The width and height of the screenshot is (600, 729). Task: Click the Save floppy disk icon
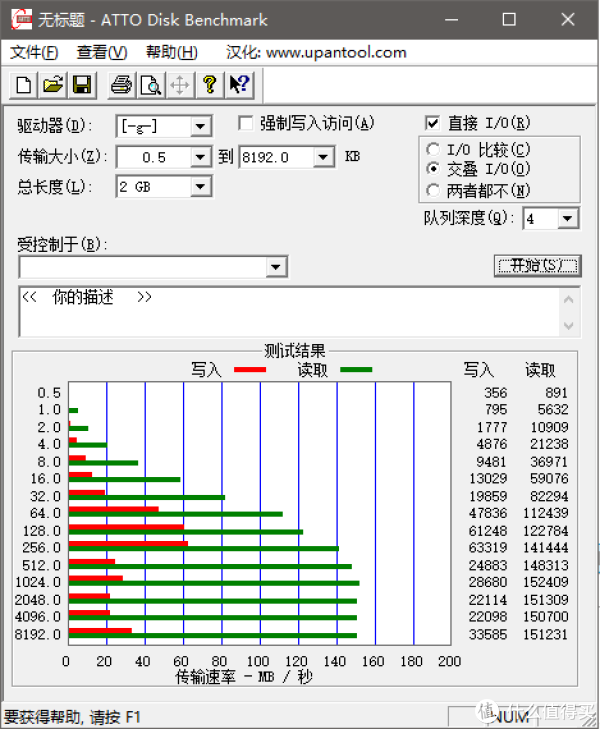coord(82,85)
